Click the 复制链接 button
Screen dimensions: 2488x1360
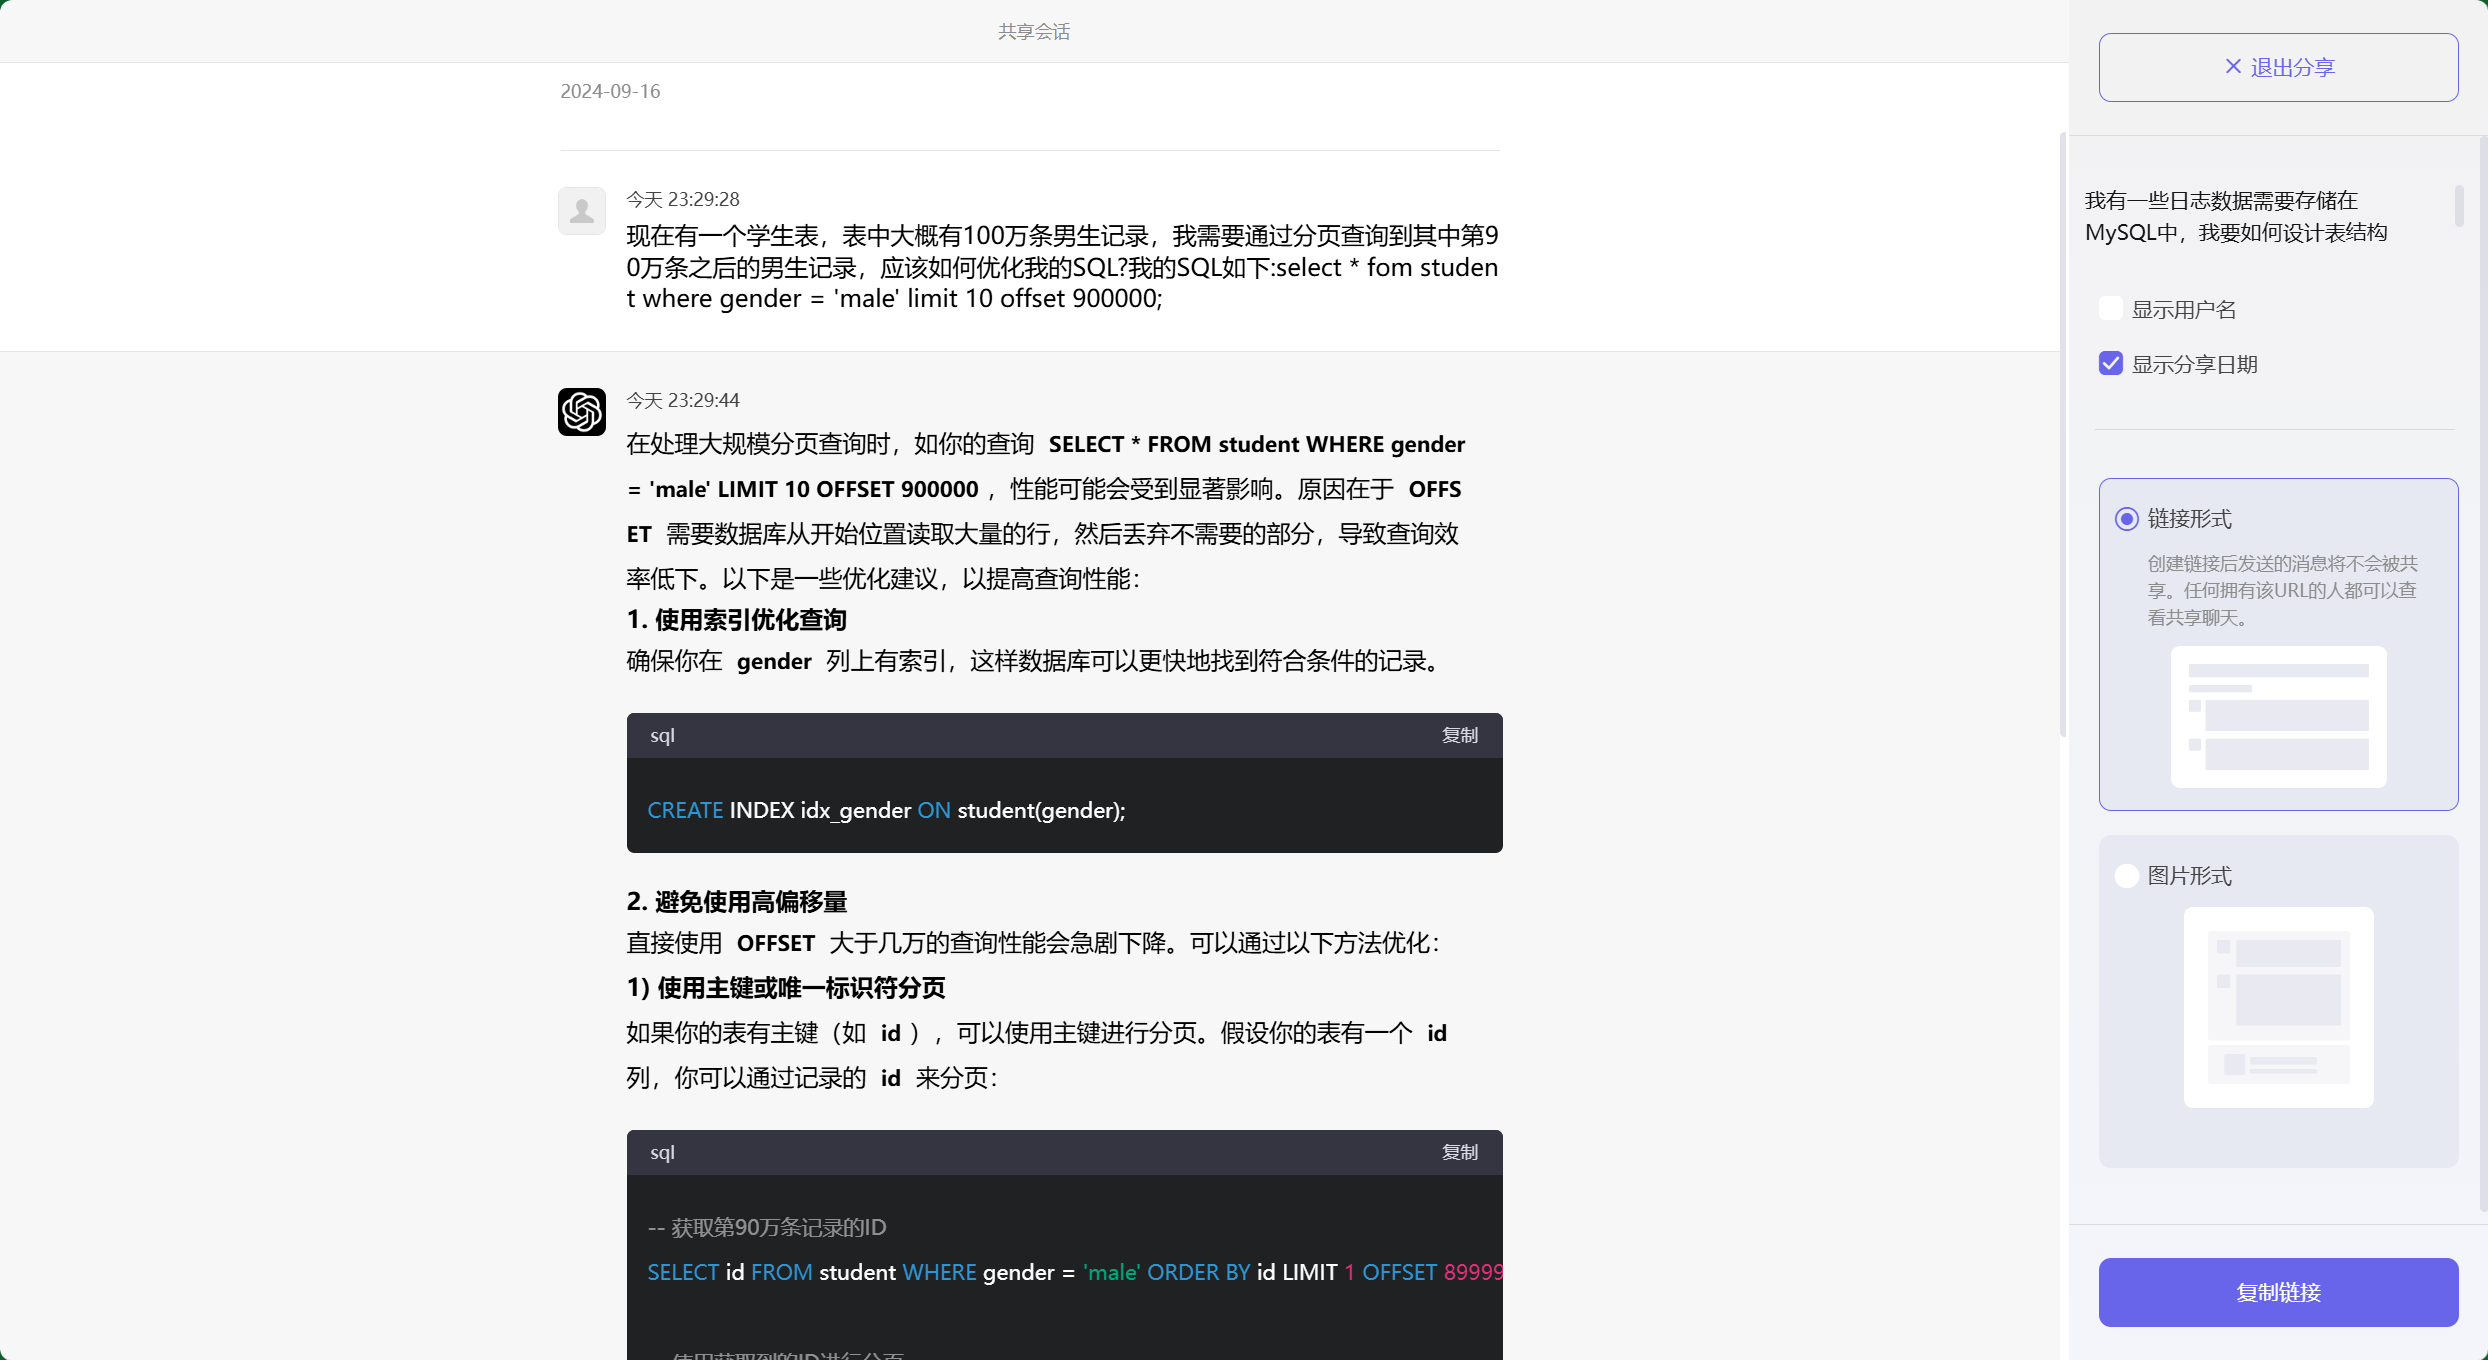pyautogui.click(x=2277, y=1292)
